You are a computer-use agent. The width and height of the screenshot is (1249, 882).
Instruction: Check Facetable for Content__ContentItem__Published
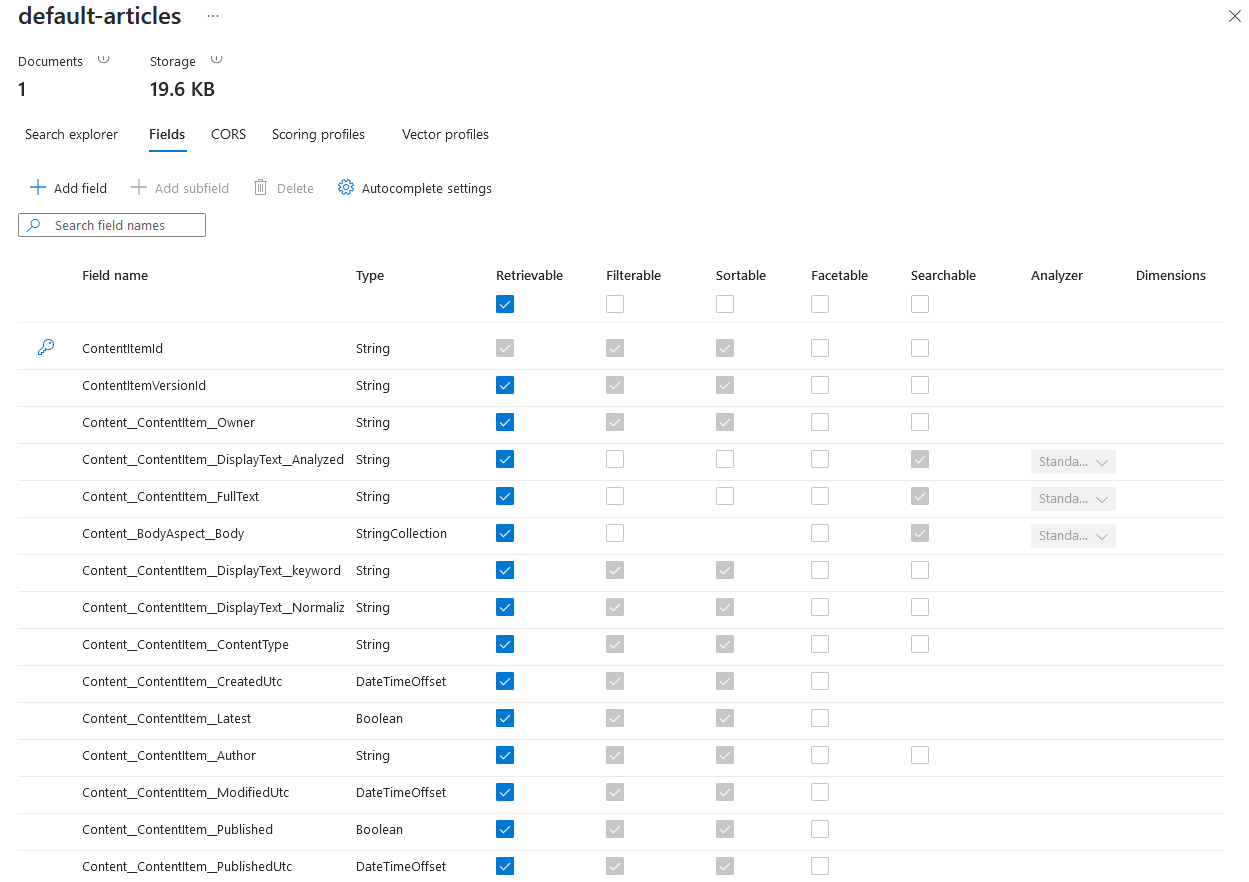(820, 829)
